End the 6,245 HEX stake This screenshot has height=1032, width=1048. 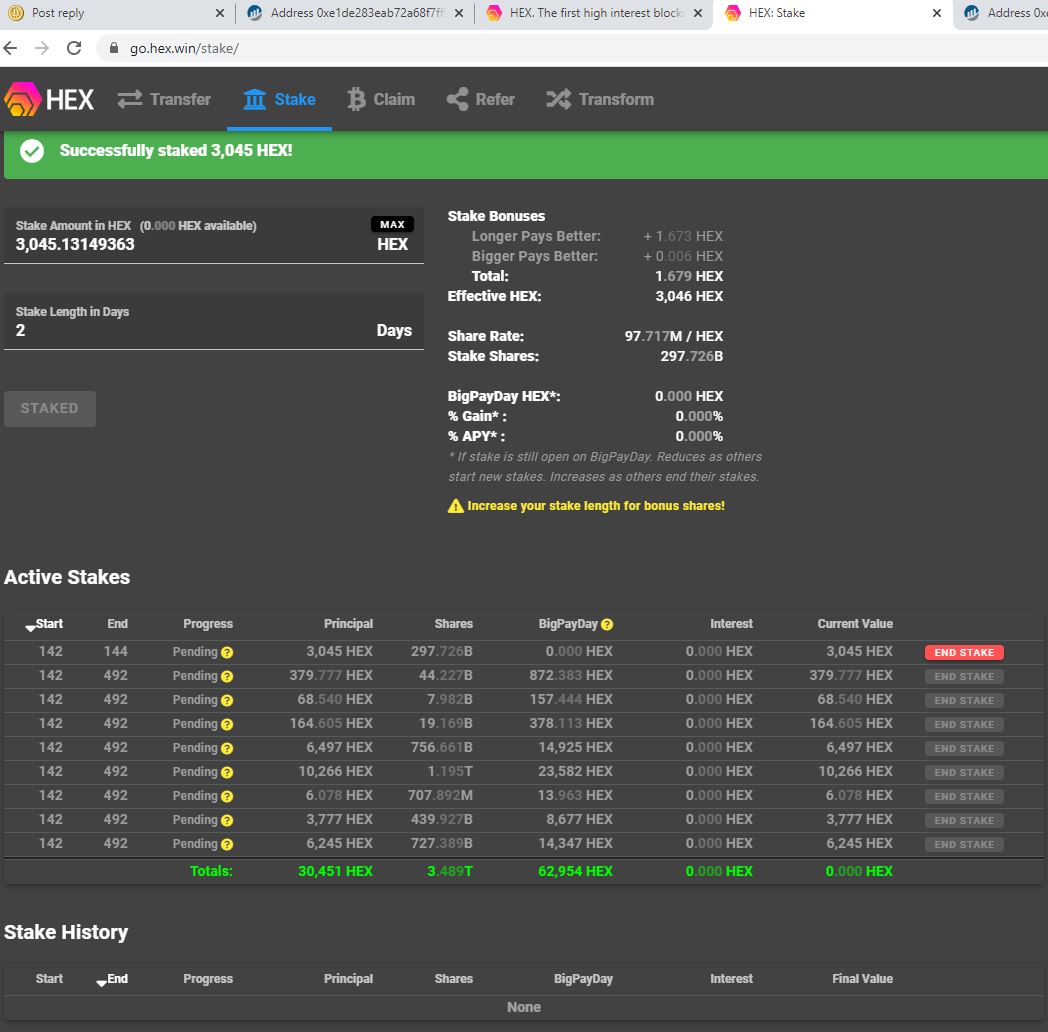964,845
